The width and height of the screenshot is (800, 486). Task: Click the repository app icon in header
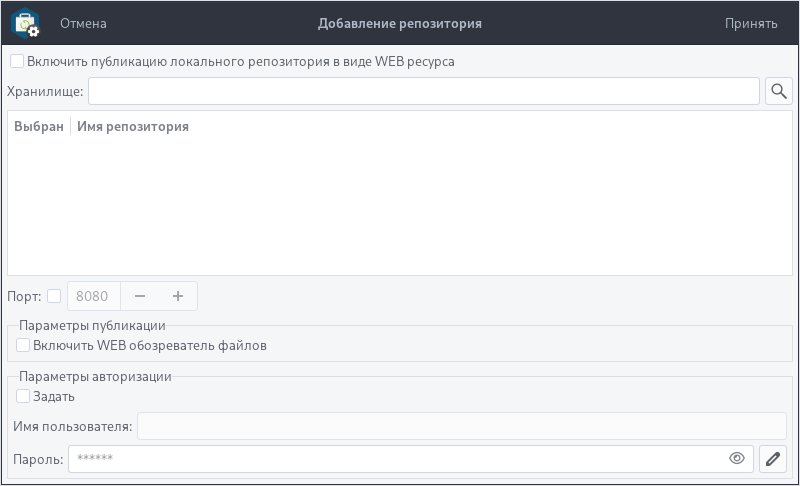pos(25,23)
